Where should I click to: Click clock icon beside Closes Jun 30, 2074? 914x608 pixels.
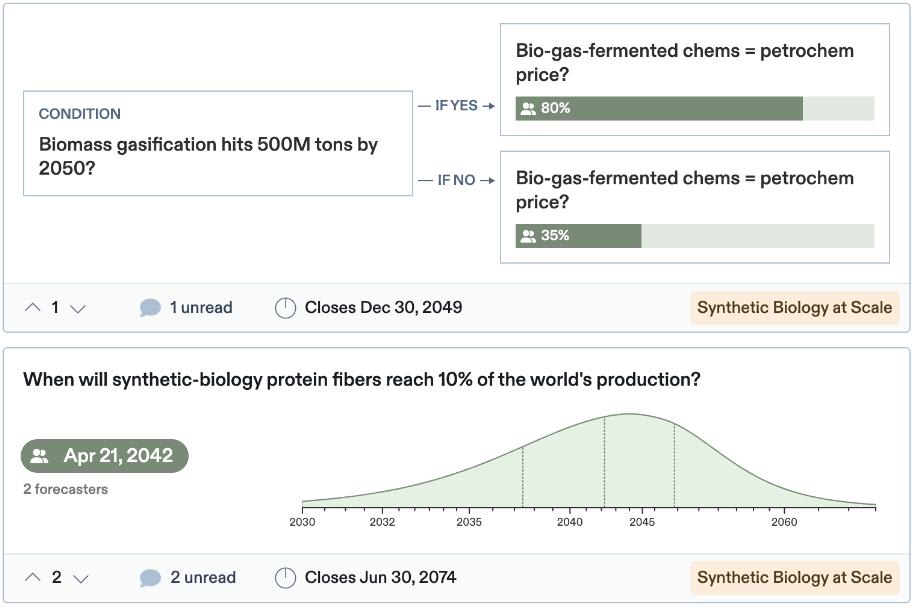pos(285,578)
